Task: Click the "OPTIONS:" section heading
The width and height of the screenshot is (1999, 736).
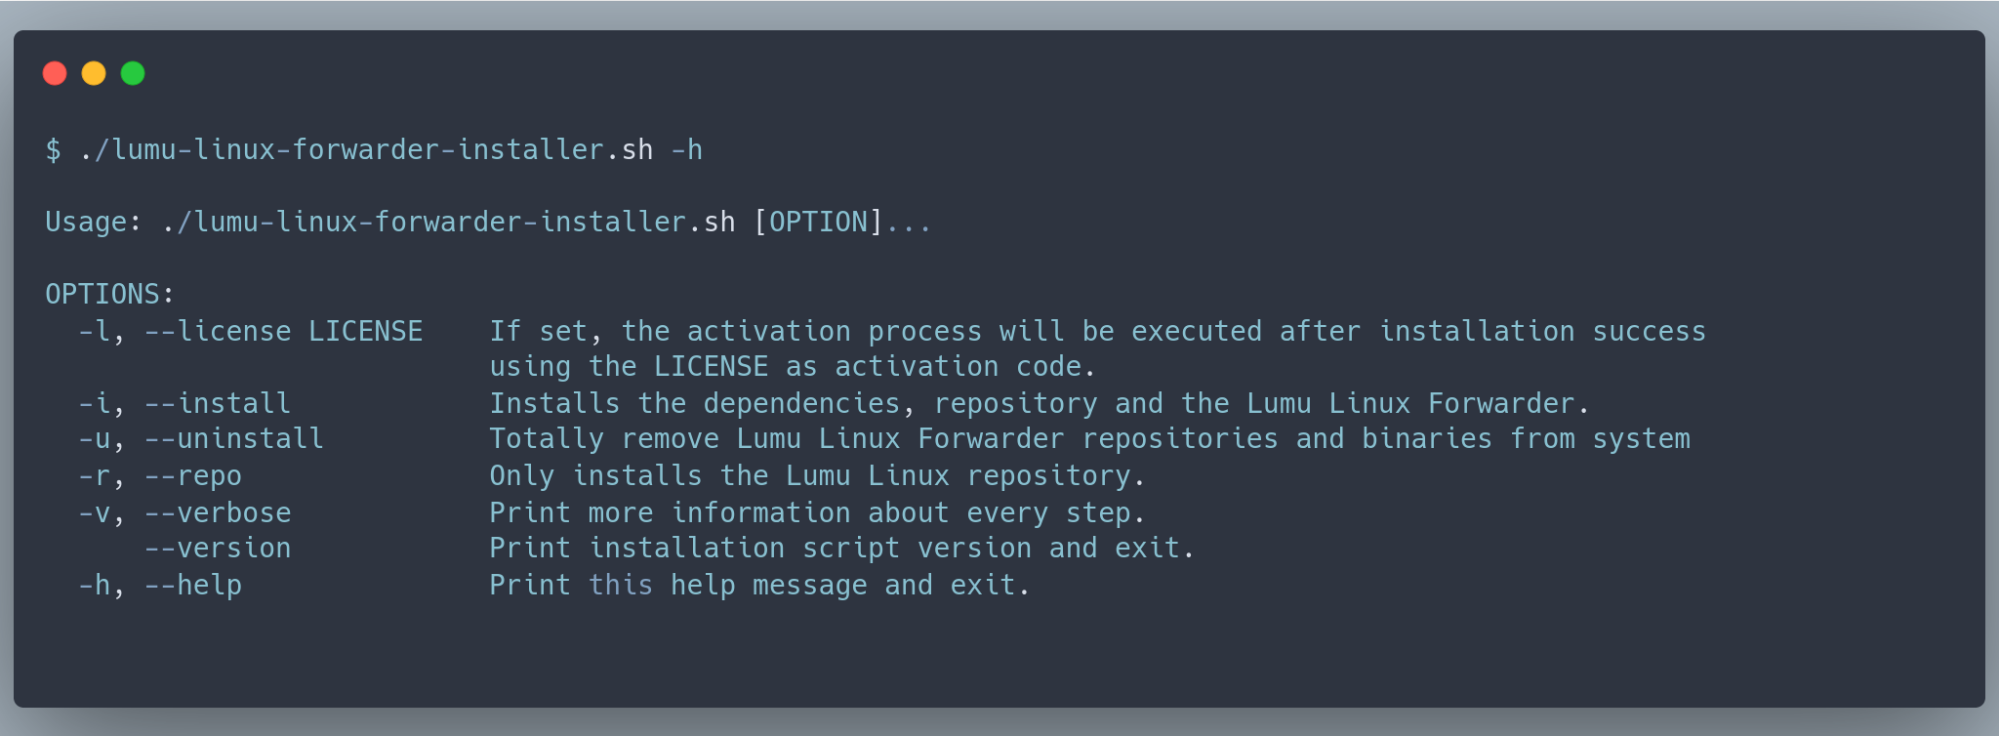Action: coord(110,294)
